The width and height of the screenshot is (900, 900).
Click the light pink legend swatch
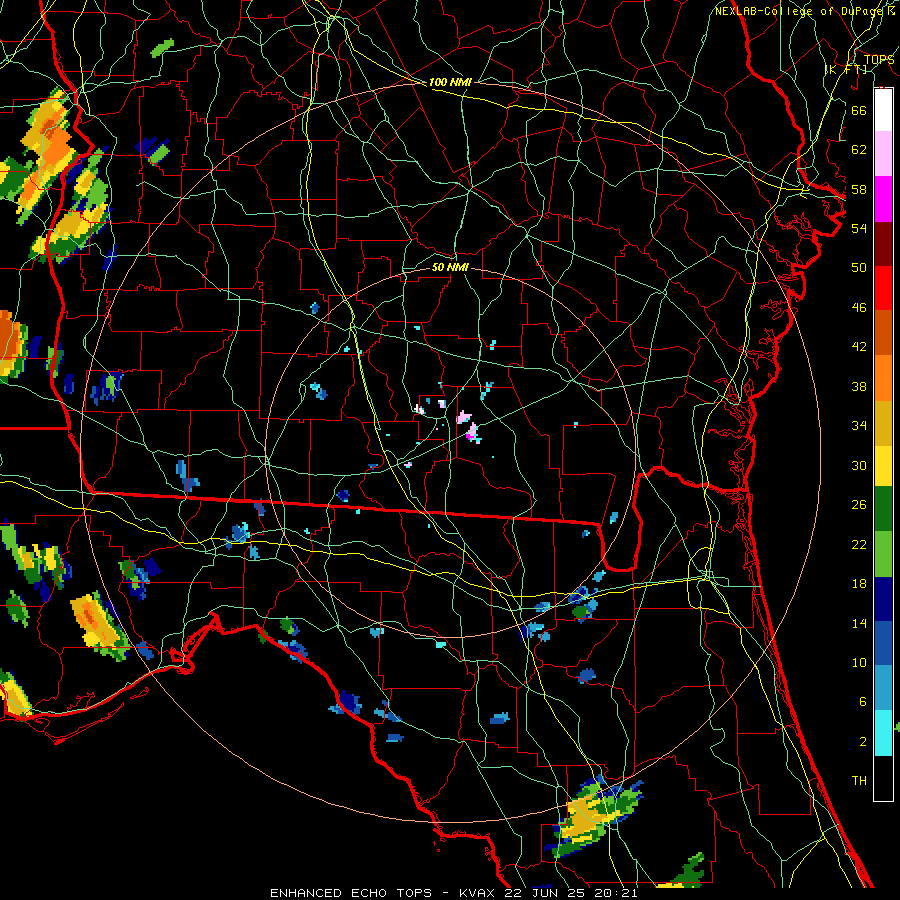[883, 153]
